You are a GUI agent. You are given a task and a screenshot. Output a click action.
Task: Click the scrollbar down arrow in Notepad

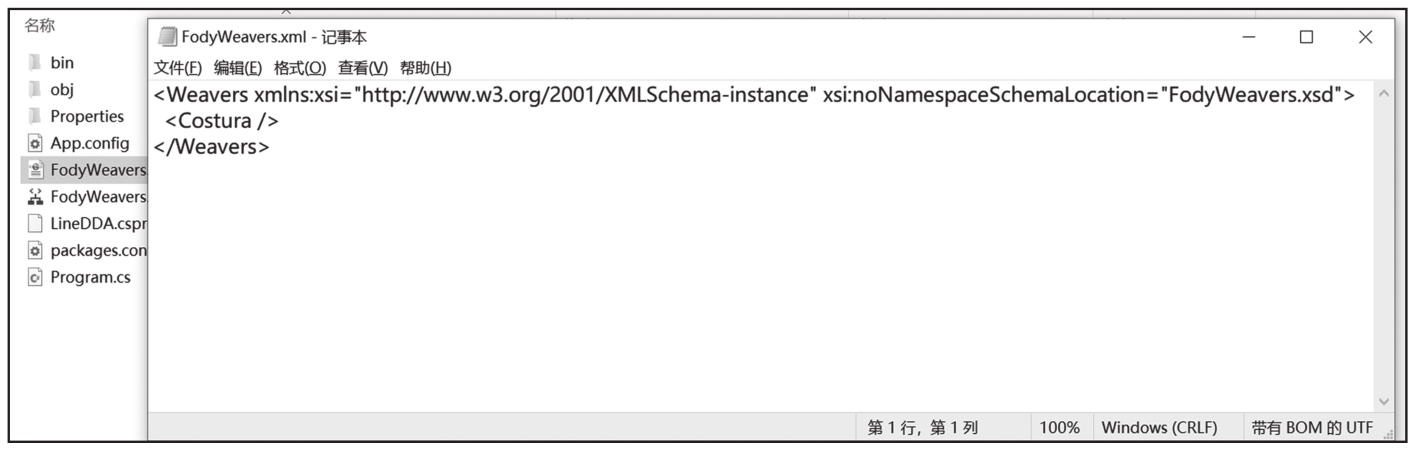pos(1384,401)
